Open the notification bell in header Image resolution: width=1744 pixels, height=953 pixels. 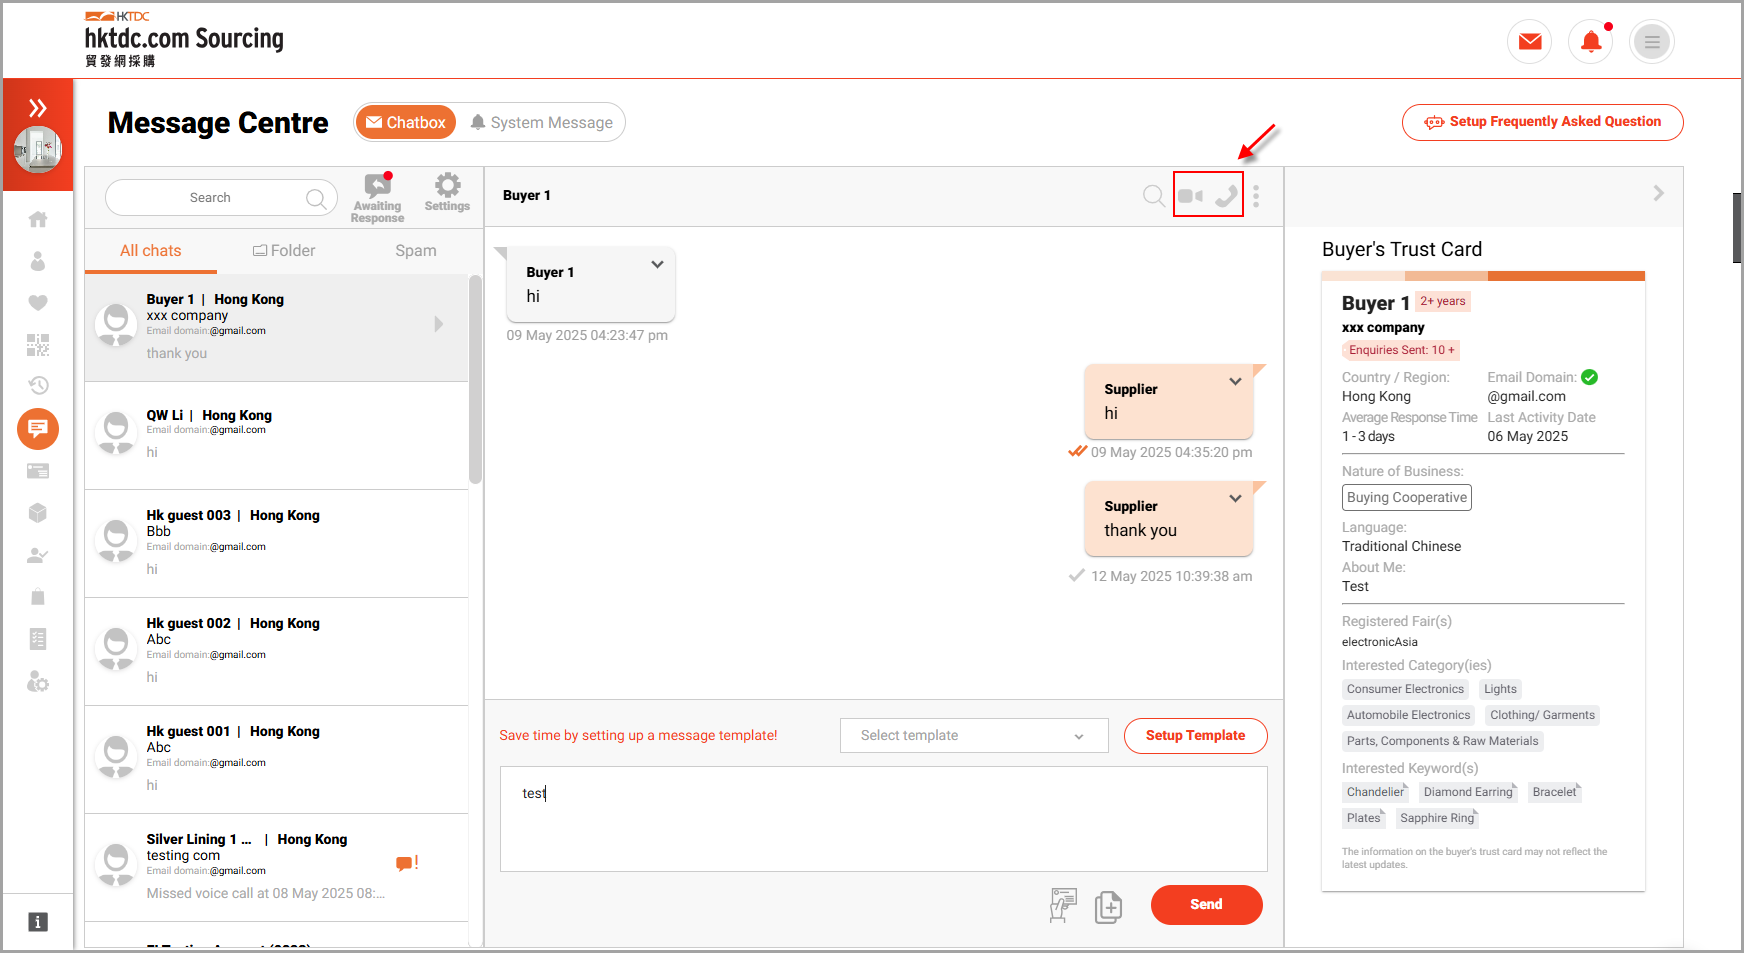coord(1590,41)
